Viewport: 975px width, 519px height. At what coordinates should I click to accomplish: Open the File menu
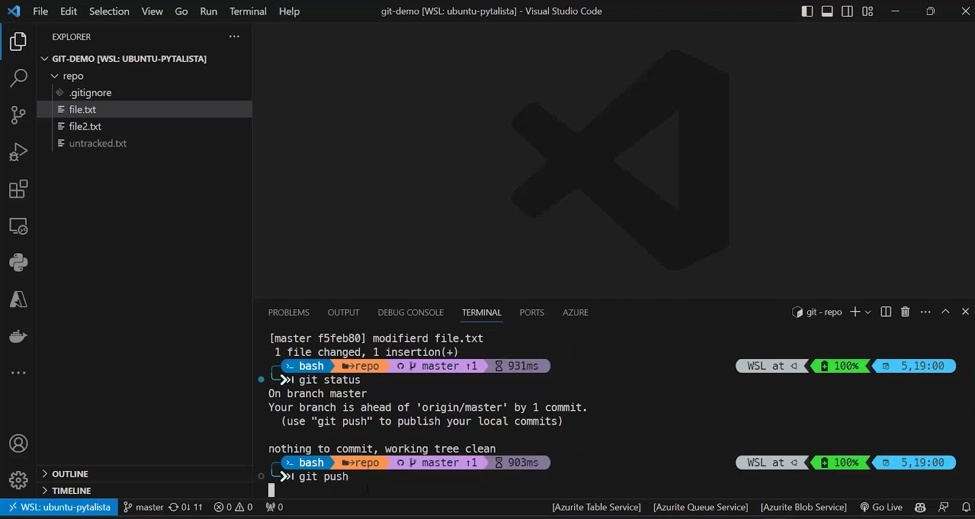pos(40,11)
